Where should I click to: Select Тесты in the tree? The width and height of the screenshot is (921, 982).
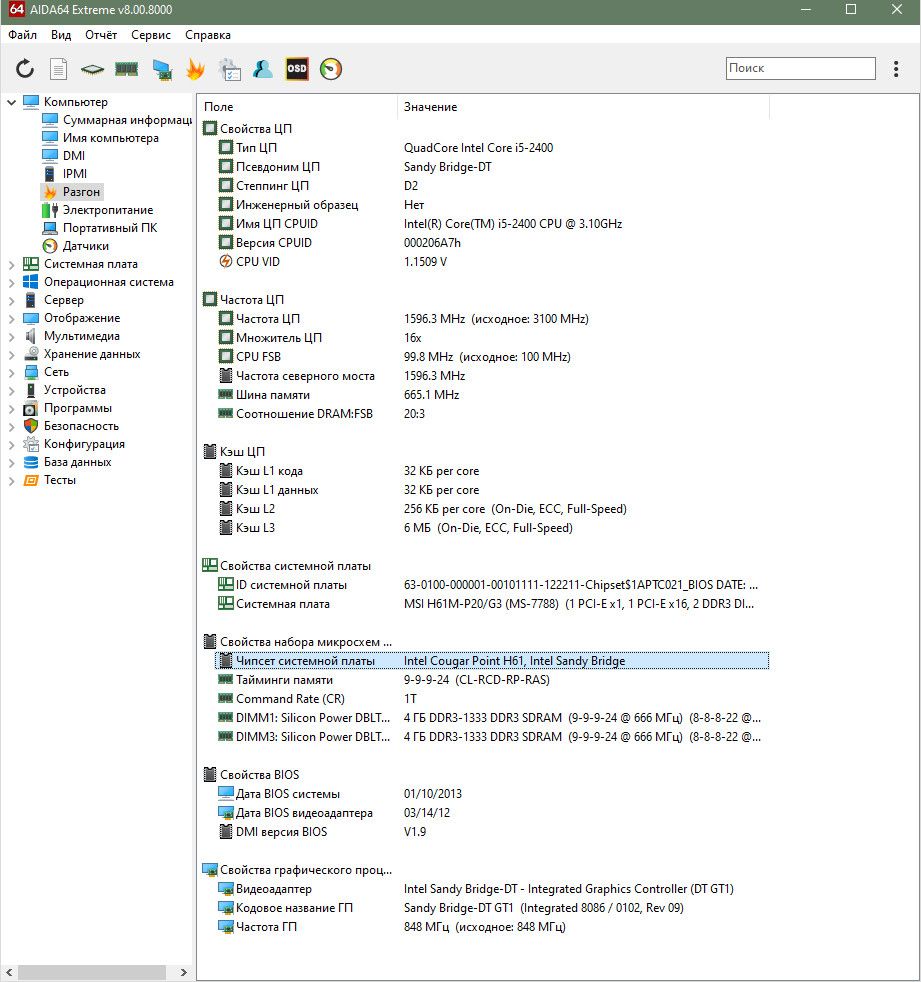tap(49, 480)
